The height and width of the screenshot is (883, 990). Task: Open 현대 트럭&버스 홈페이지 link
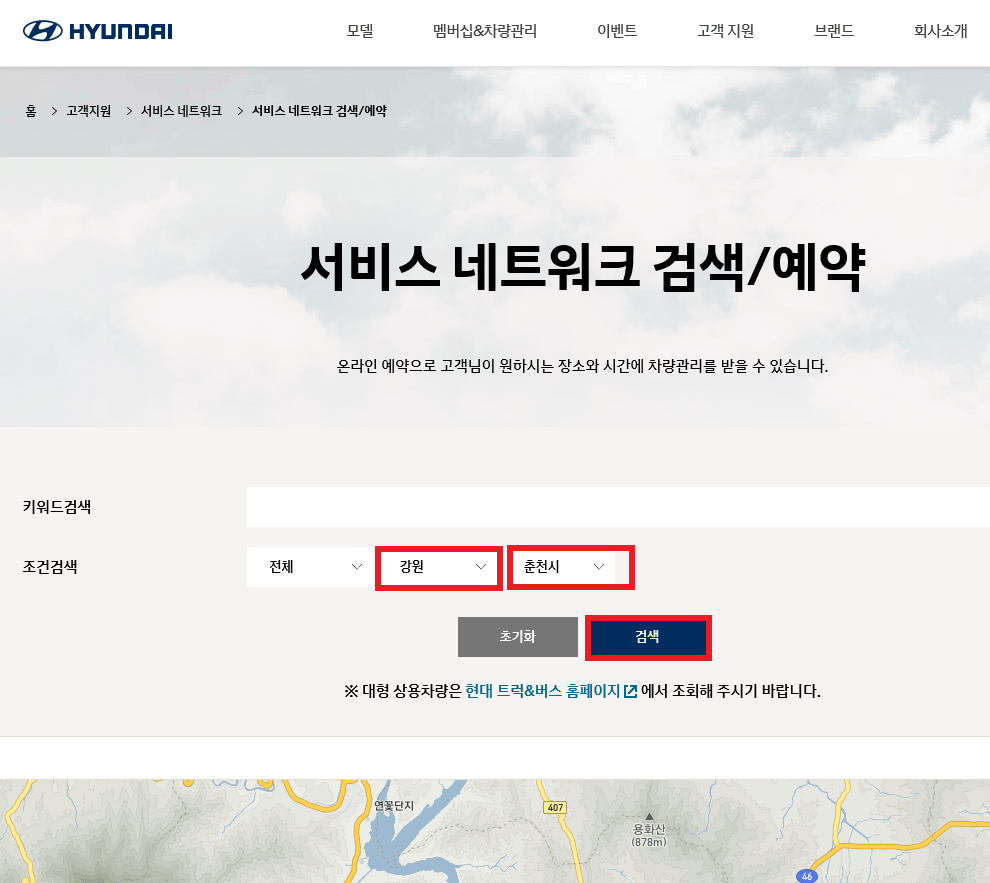[551, 691]
